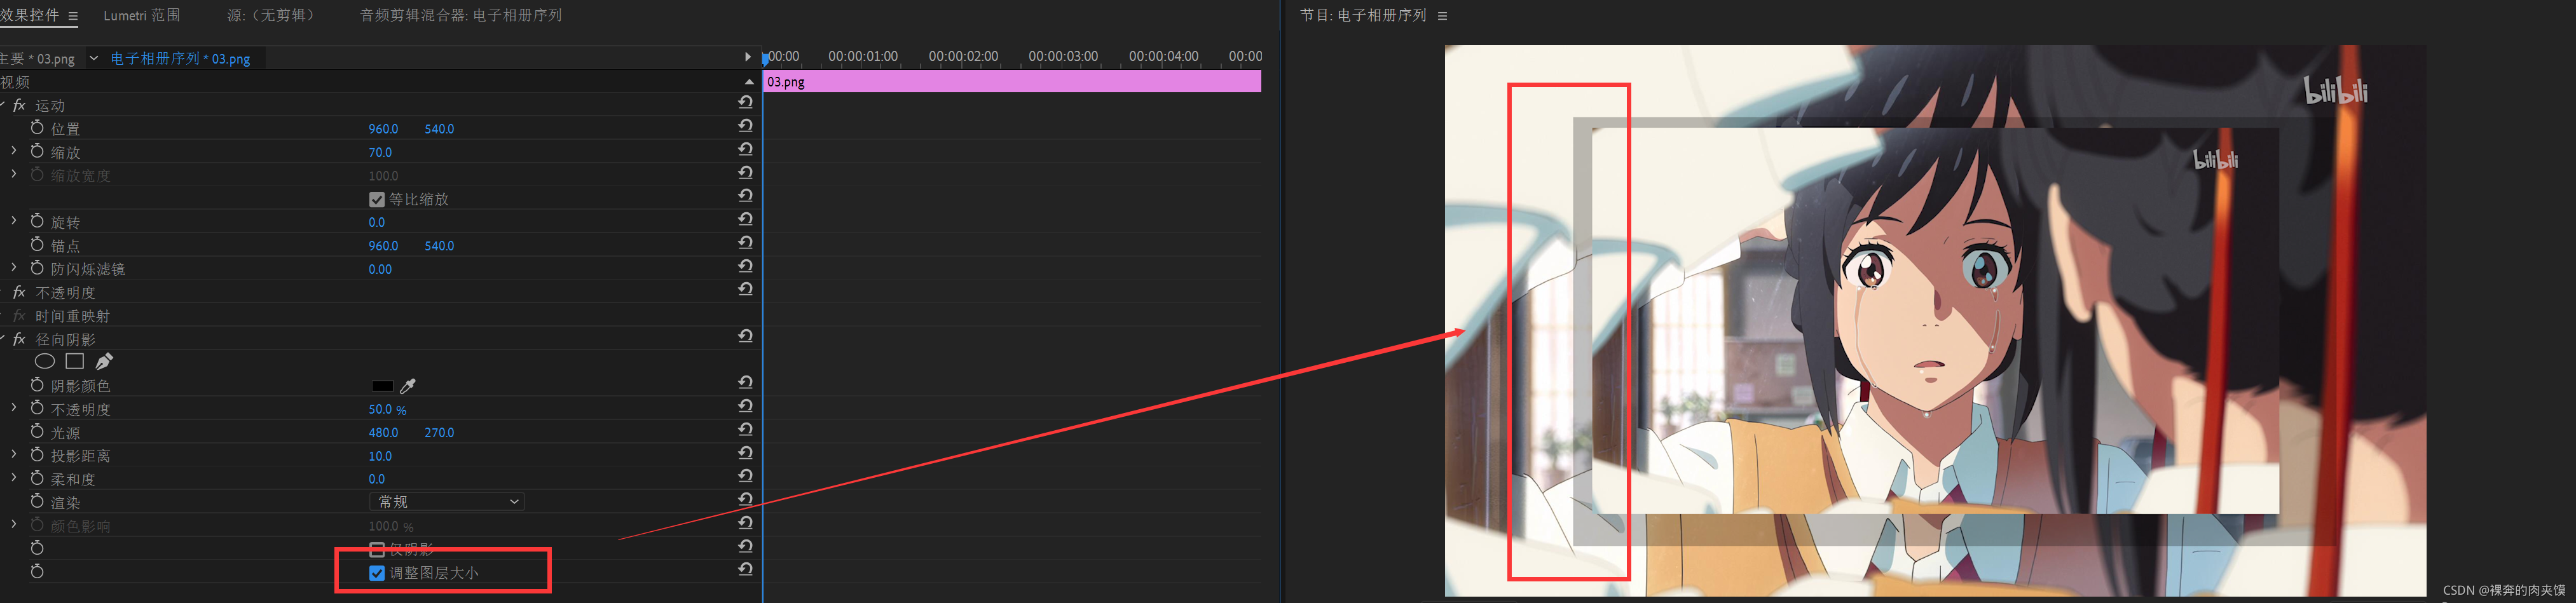Viewport: 2576px width, 603px height.
Task: Toggle the 投影距离 animation stopwatch
Action: point(37,455)
